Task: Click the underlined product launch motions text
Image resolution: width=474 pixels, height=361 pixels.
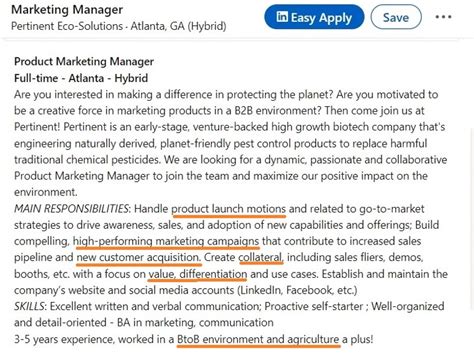Action: click(229, 209)
